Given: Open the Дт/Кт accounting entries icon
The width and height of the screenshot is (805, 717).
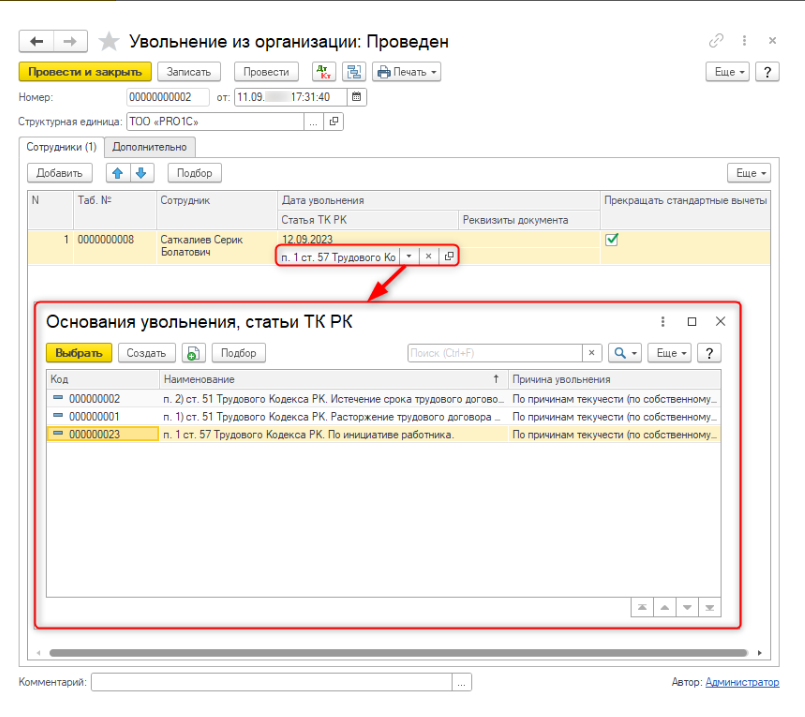Looking at the screenshot, I should [324, 72].
